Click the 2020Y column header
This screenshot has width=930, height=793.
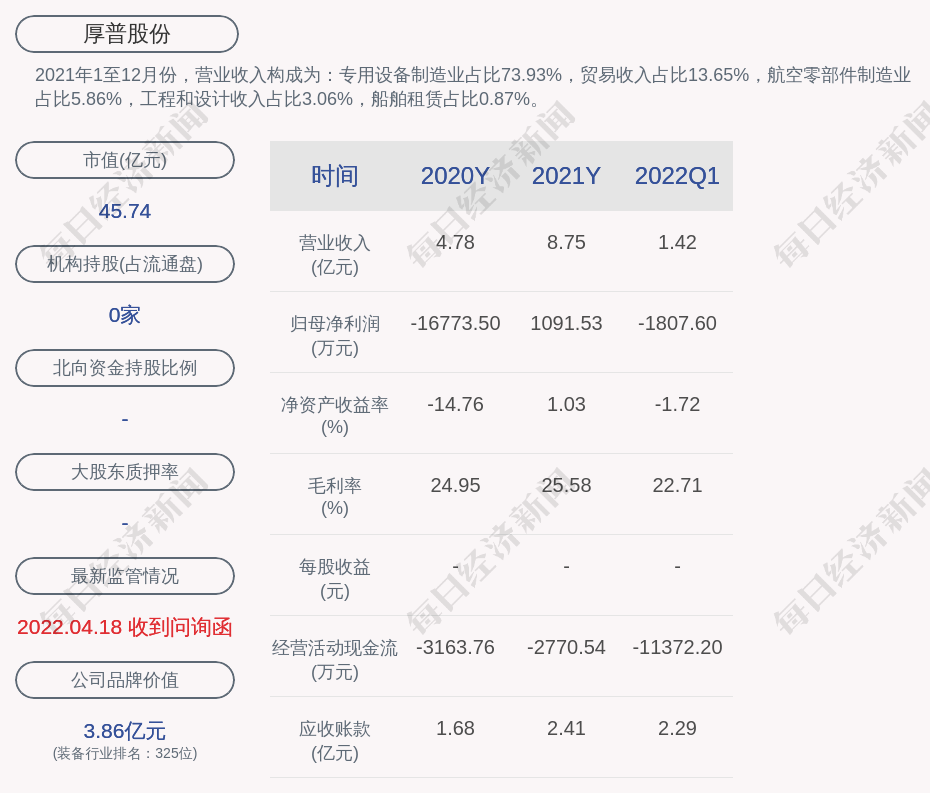455,176
